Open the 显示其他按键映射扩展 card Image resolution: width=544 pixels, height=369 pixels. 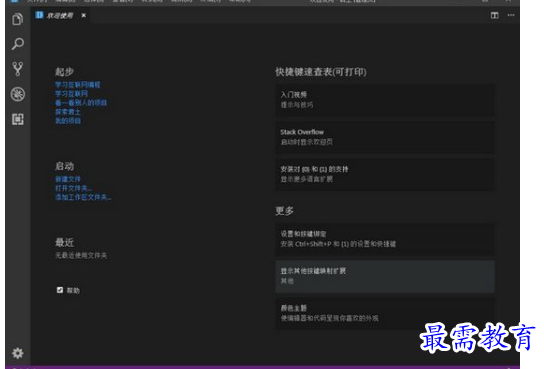pyautogui.click(x=385, y=276)
